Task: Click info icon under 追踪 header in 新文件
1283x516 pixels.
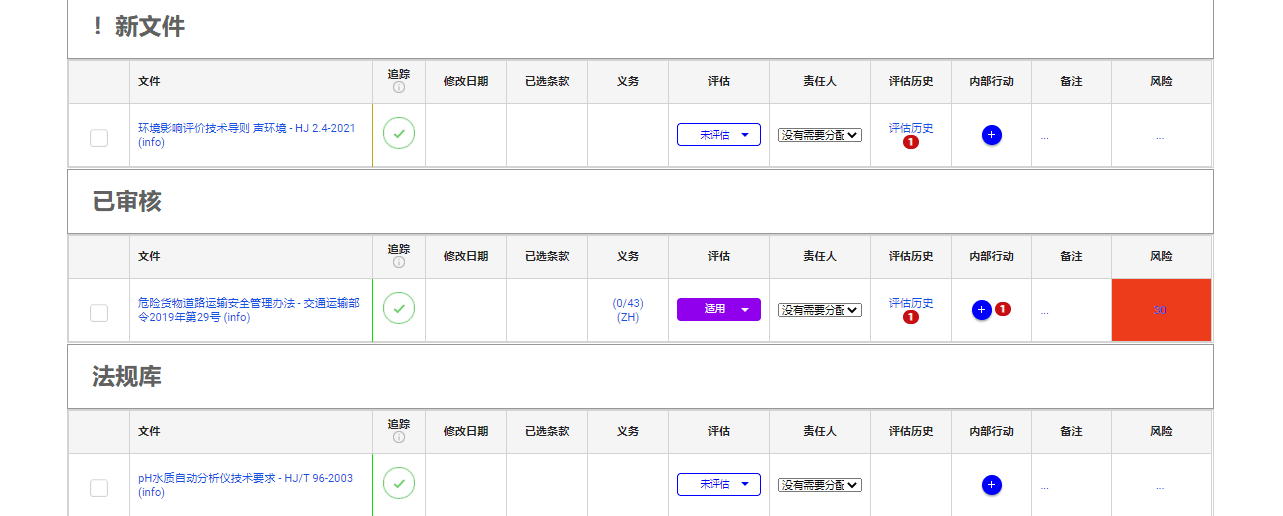Action: (x=399, y=88)
